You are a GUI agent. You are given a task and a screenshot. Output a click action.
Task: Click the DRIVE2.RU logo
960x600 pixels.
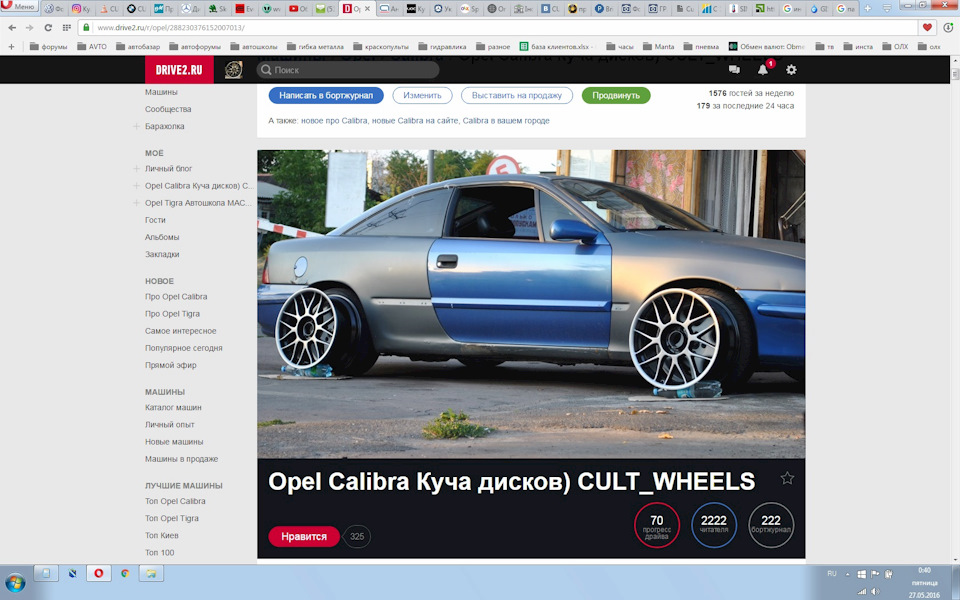pyautogui.click(x=179, y=70)
